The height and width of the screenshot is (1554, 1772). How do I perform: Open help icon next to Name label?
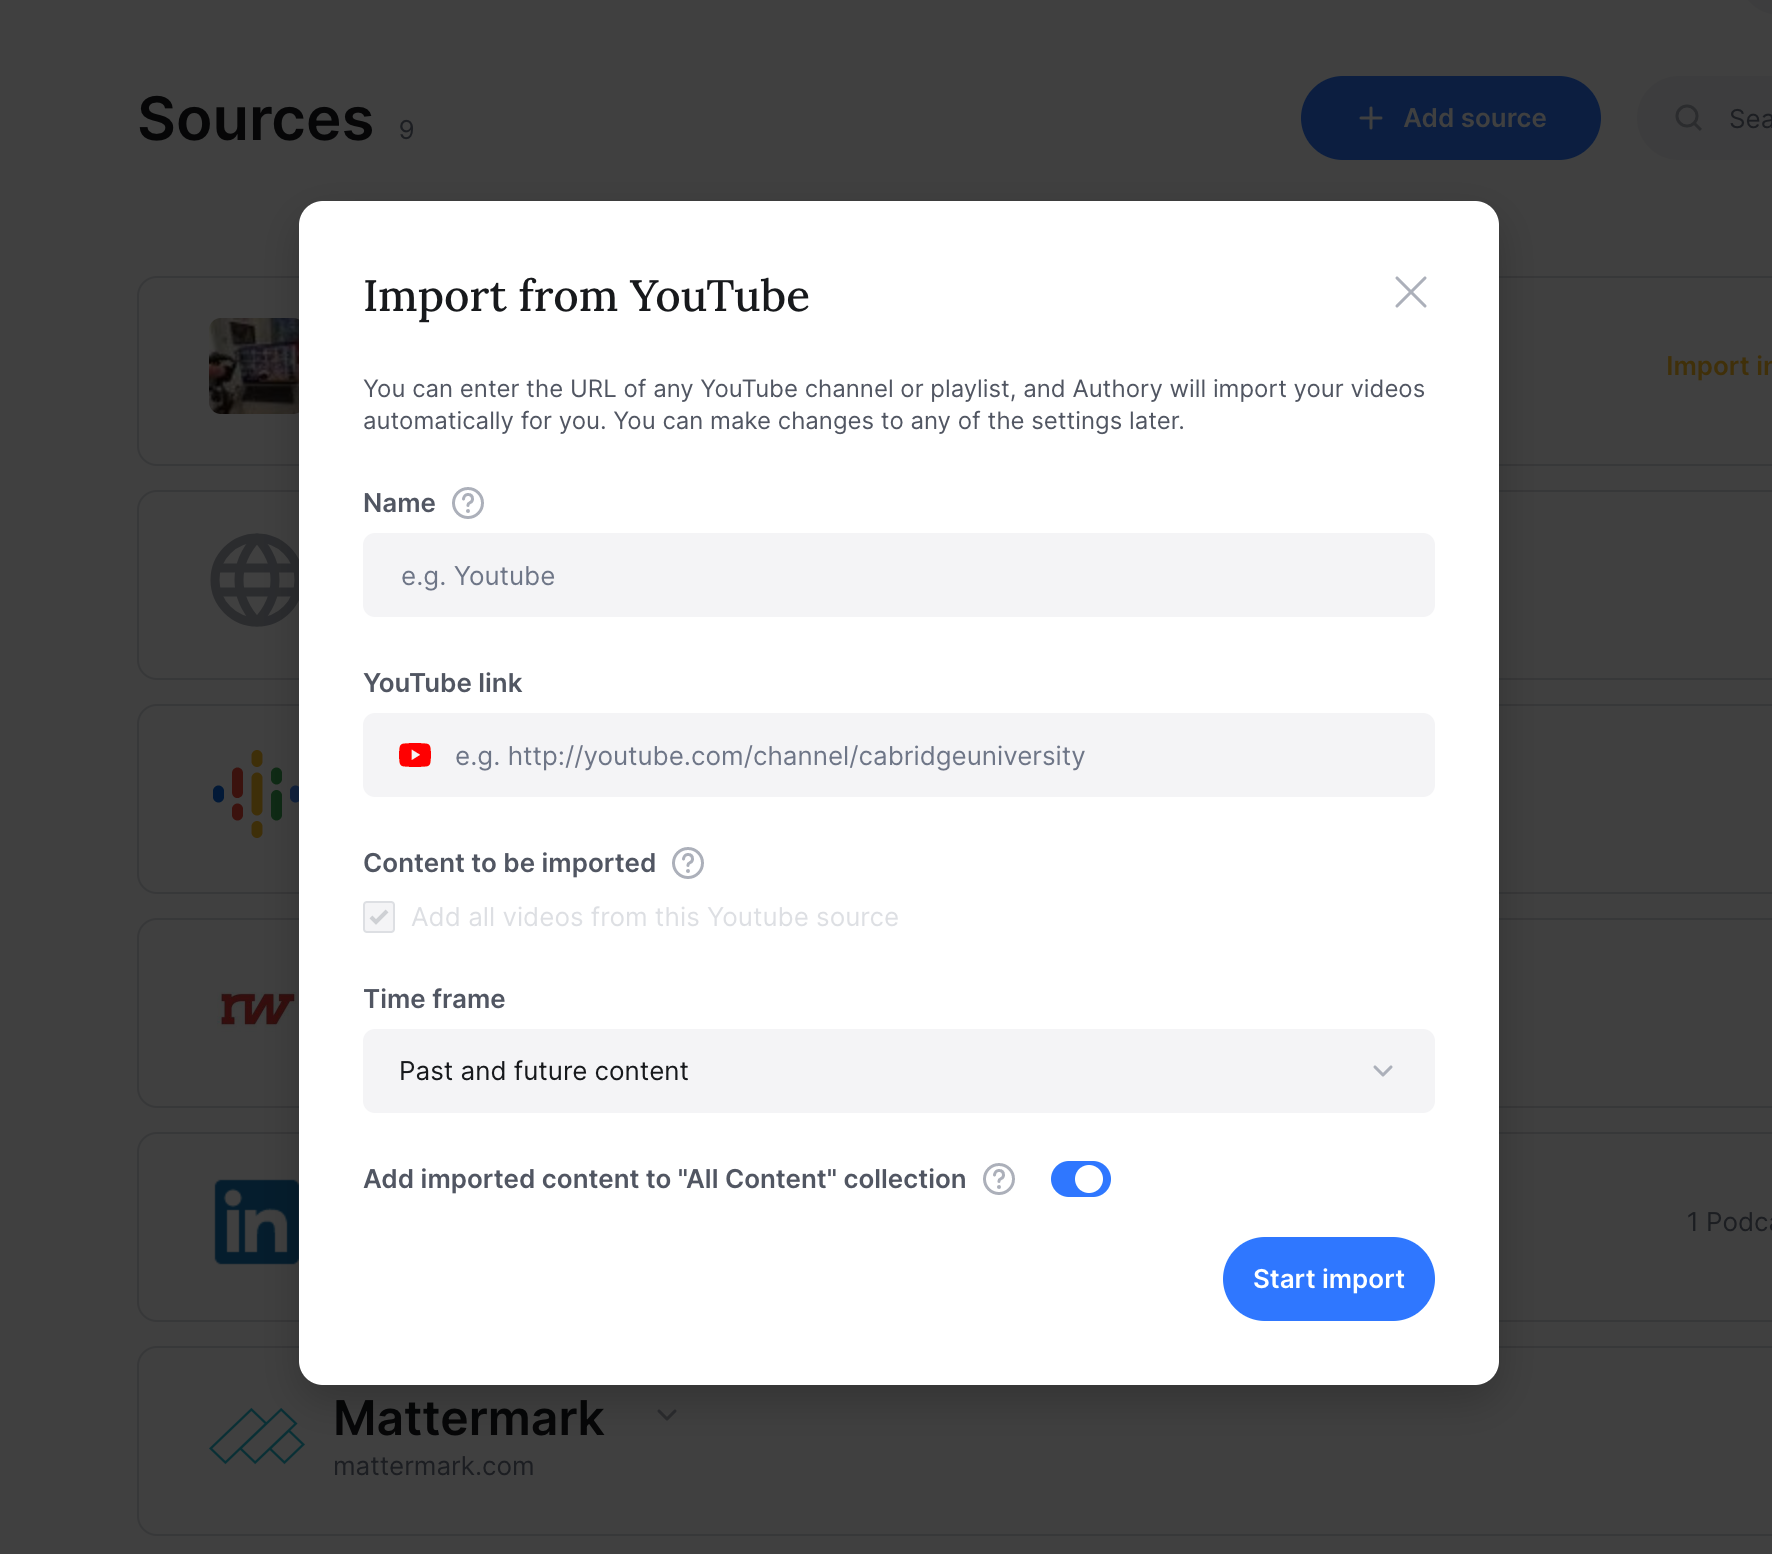tap(468, 503)
